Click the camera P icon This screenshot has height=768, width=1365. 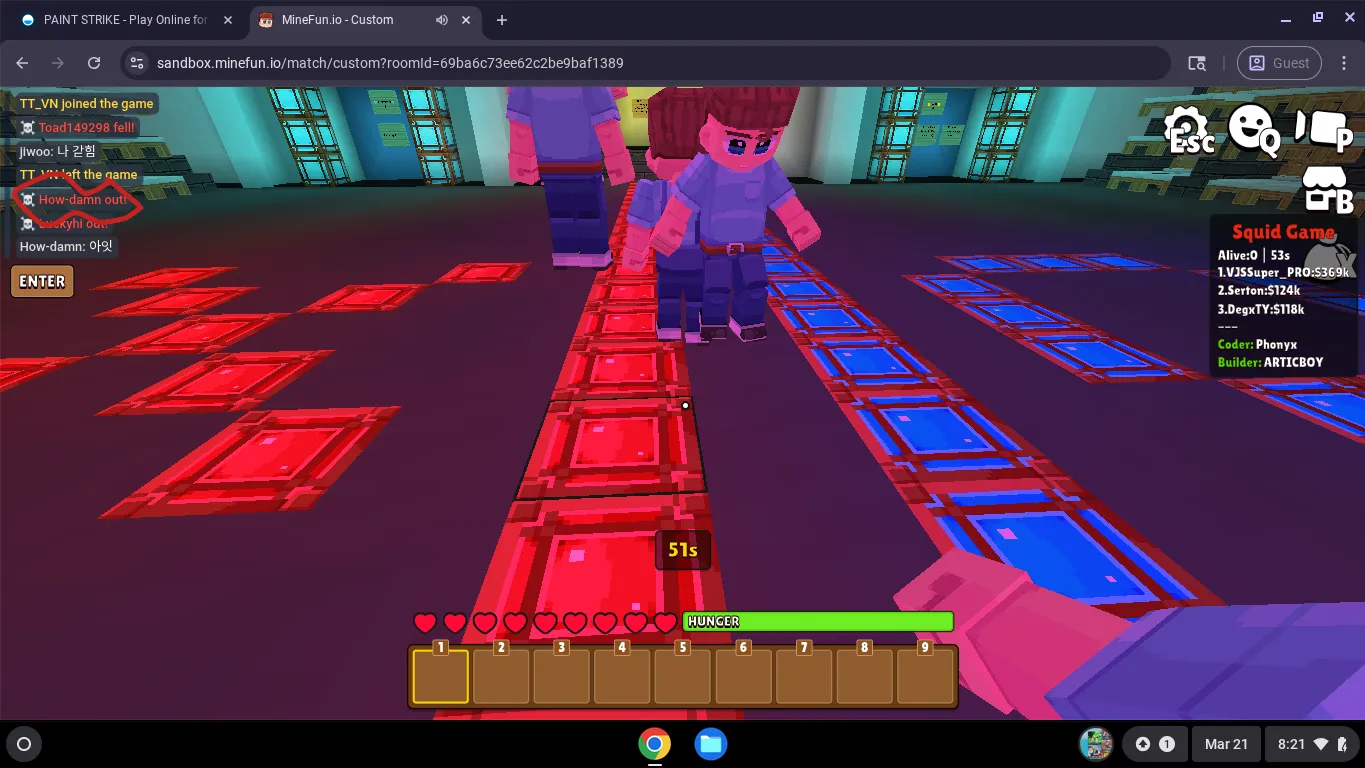1323,129
